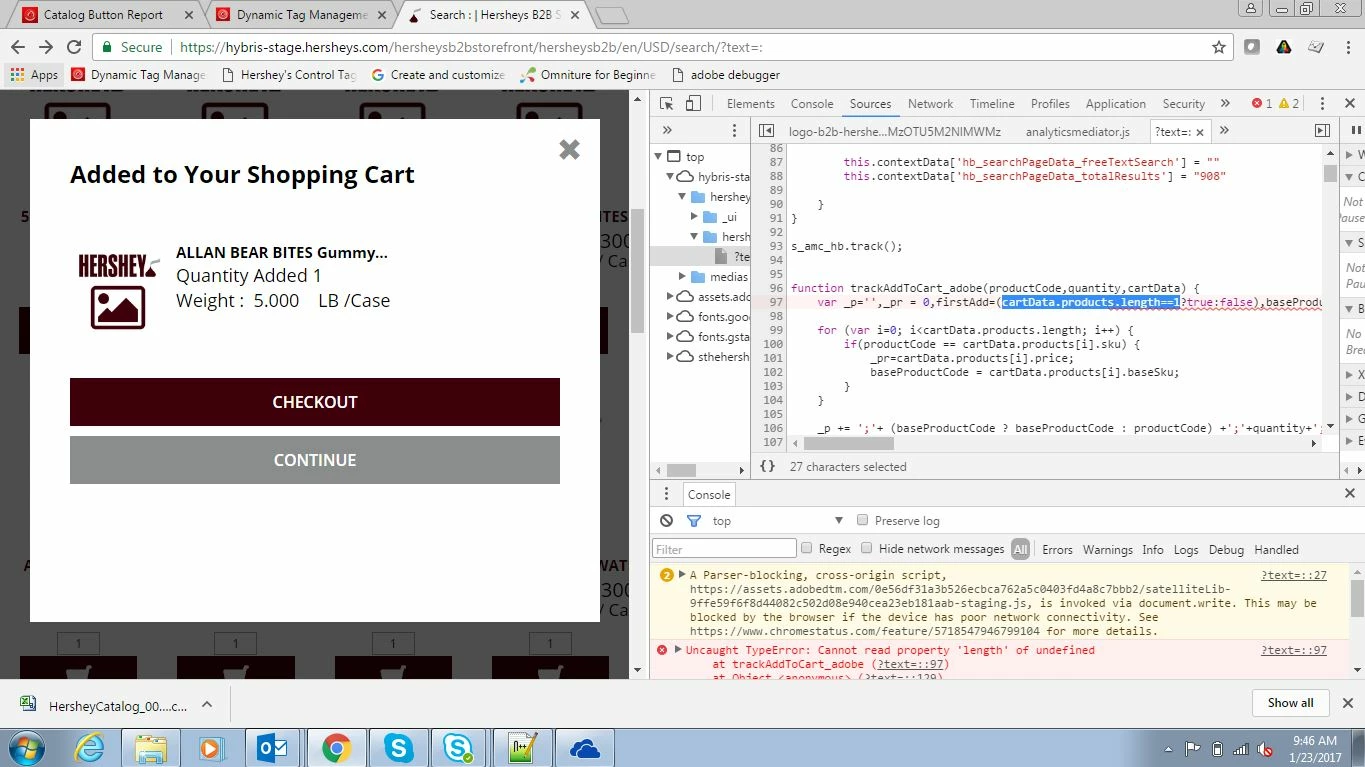Select the logo-b2b-hershe file tab

click(894, 131)
